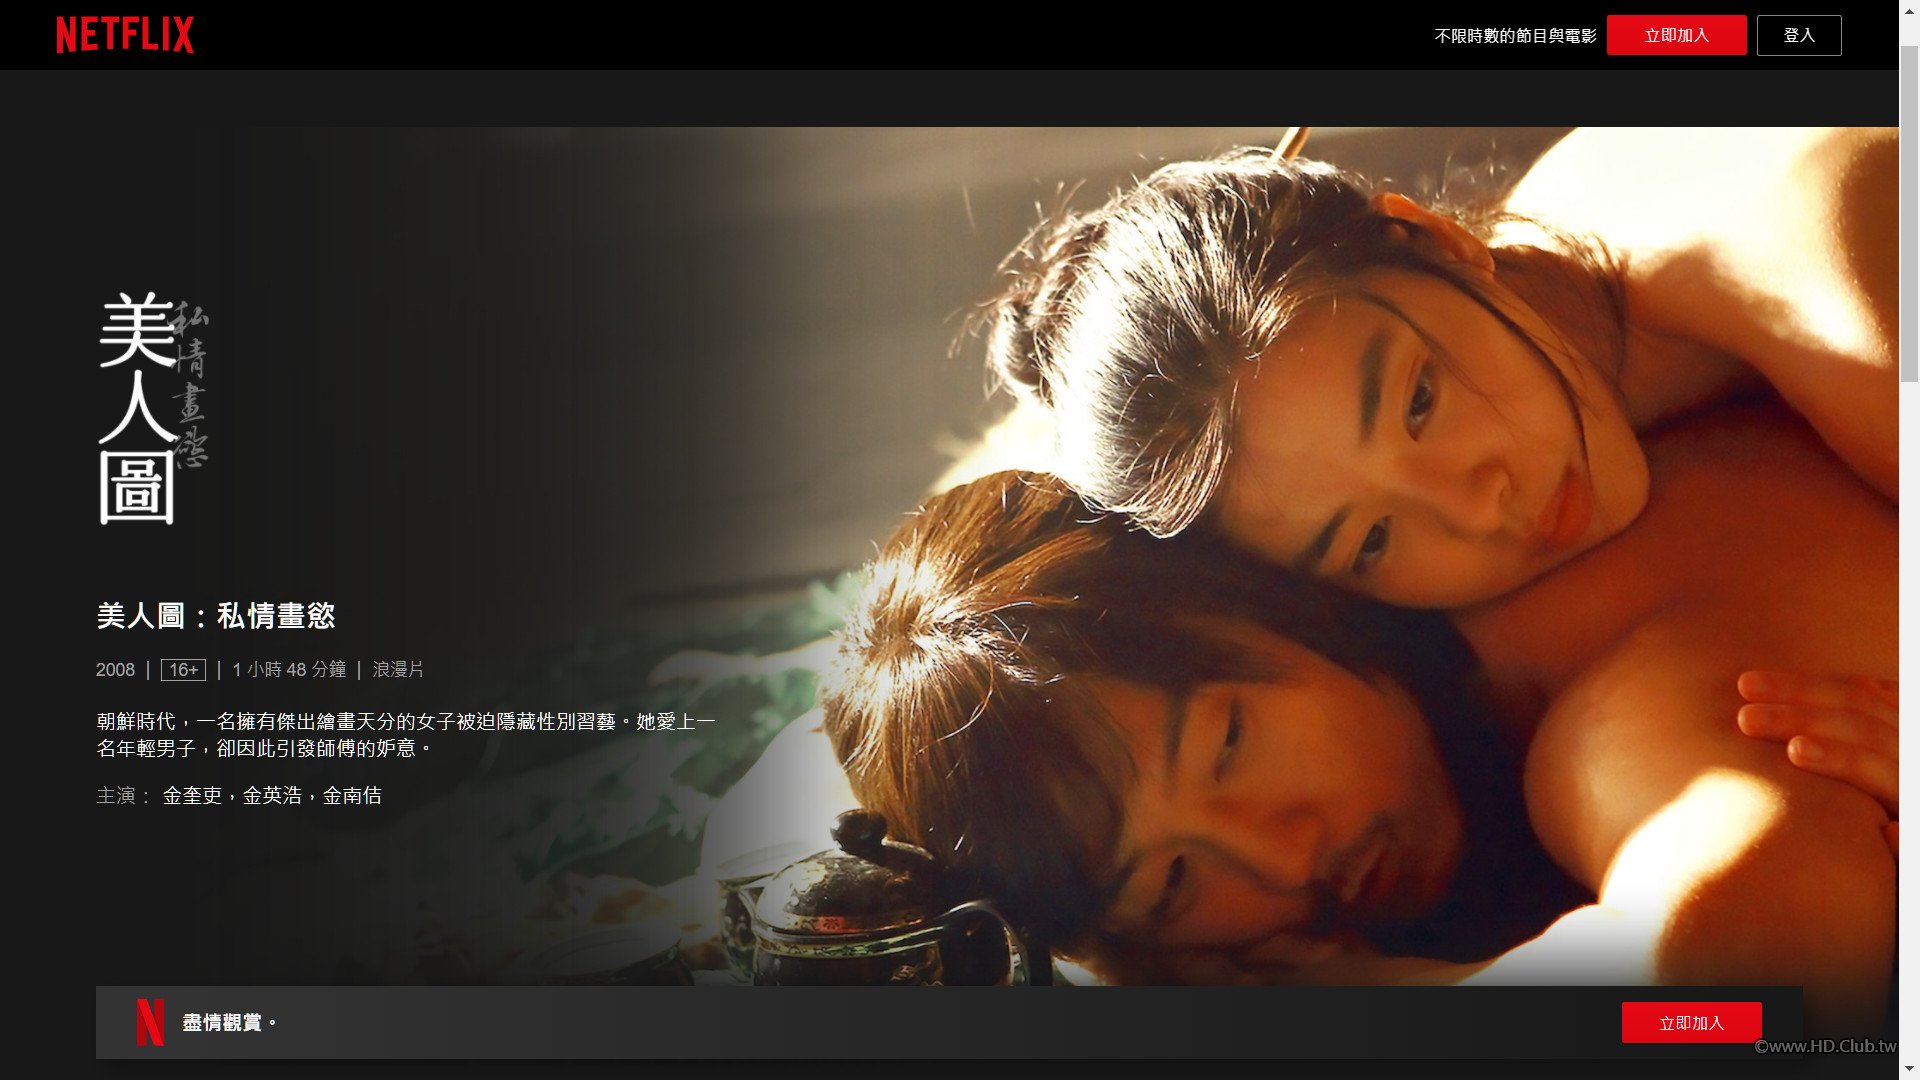Viewport: 1920px width, 1080px height.
Task: Open cast member 金南佶 link
Action: point(352,796)
